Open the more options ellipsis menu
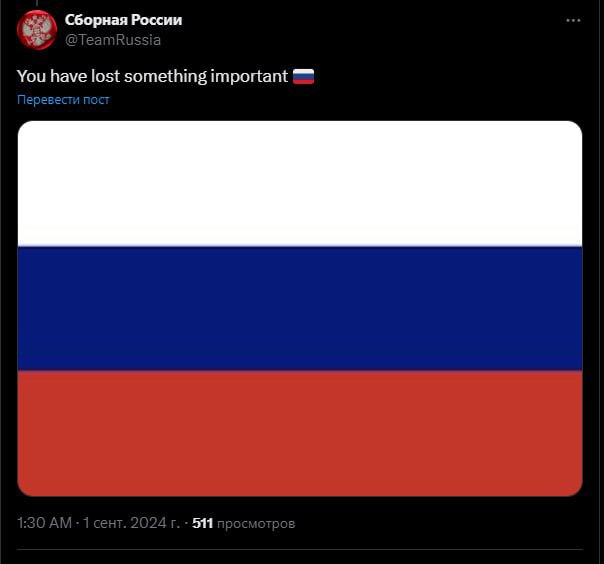The width and height of the screenshot is (604, 564). [x=572, y=20]
